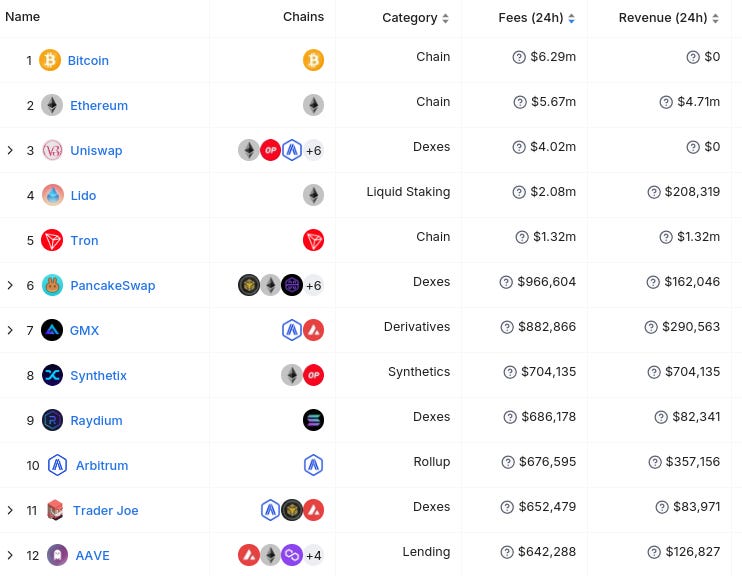This screenshot has width=742, height=576.
Task: Click Tron chain icon in Chains column
Action: pos(313,240)
